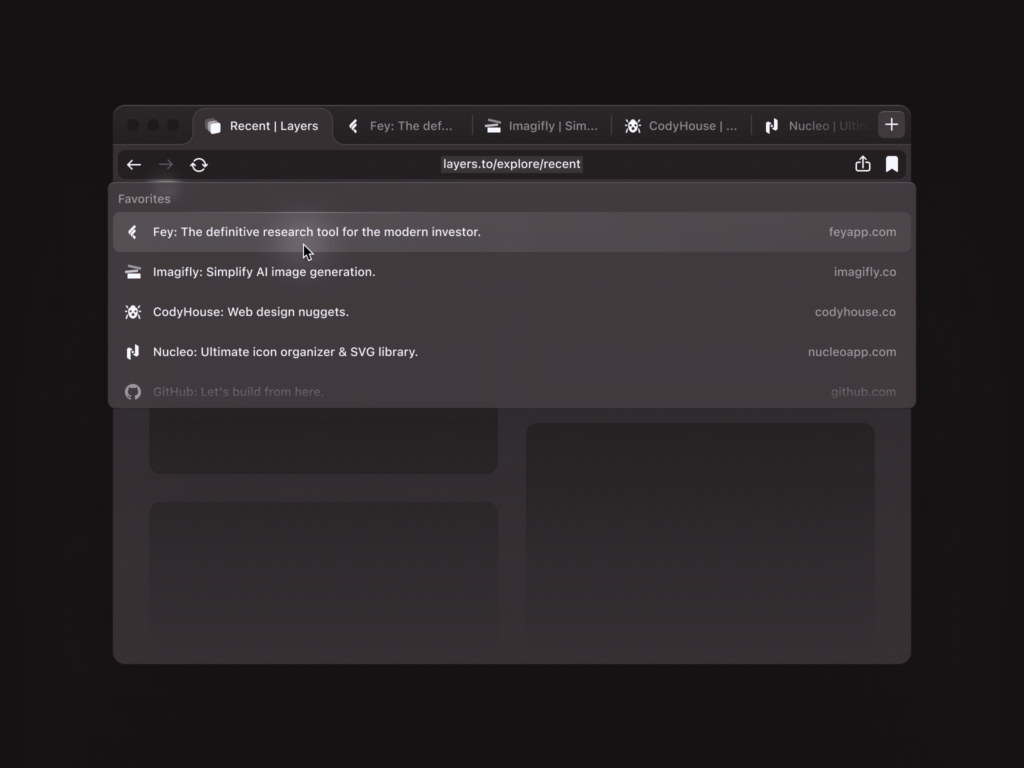This screenshot has height=768, width=1024.
Task: Open a new tab with the plus button
Action: (891, 125)
